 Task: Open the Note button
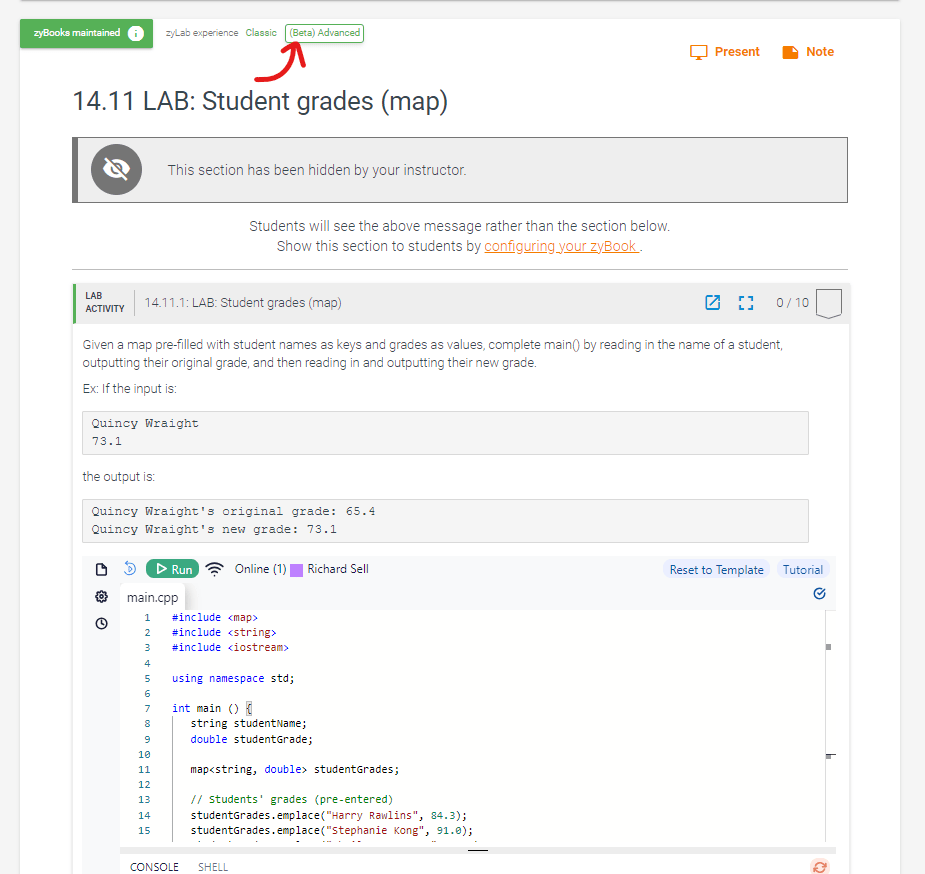(x=808, y=52)
